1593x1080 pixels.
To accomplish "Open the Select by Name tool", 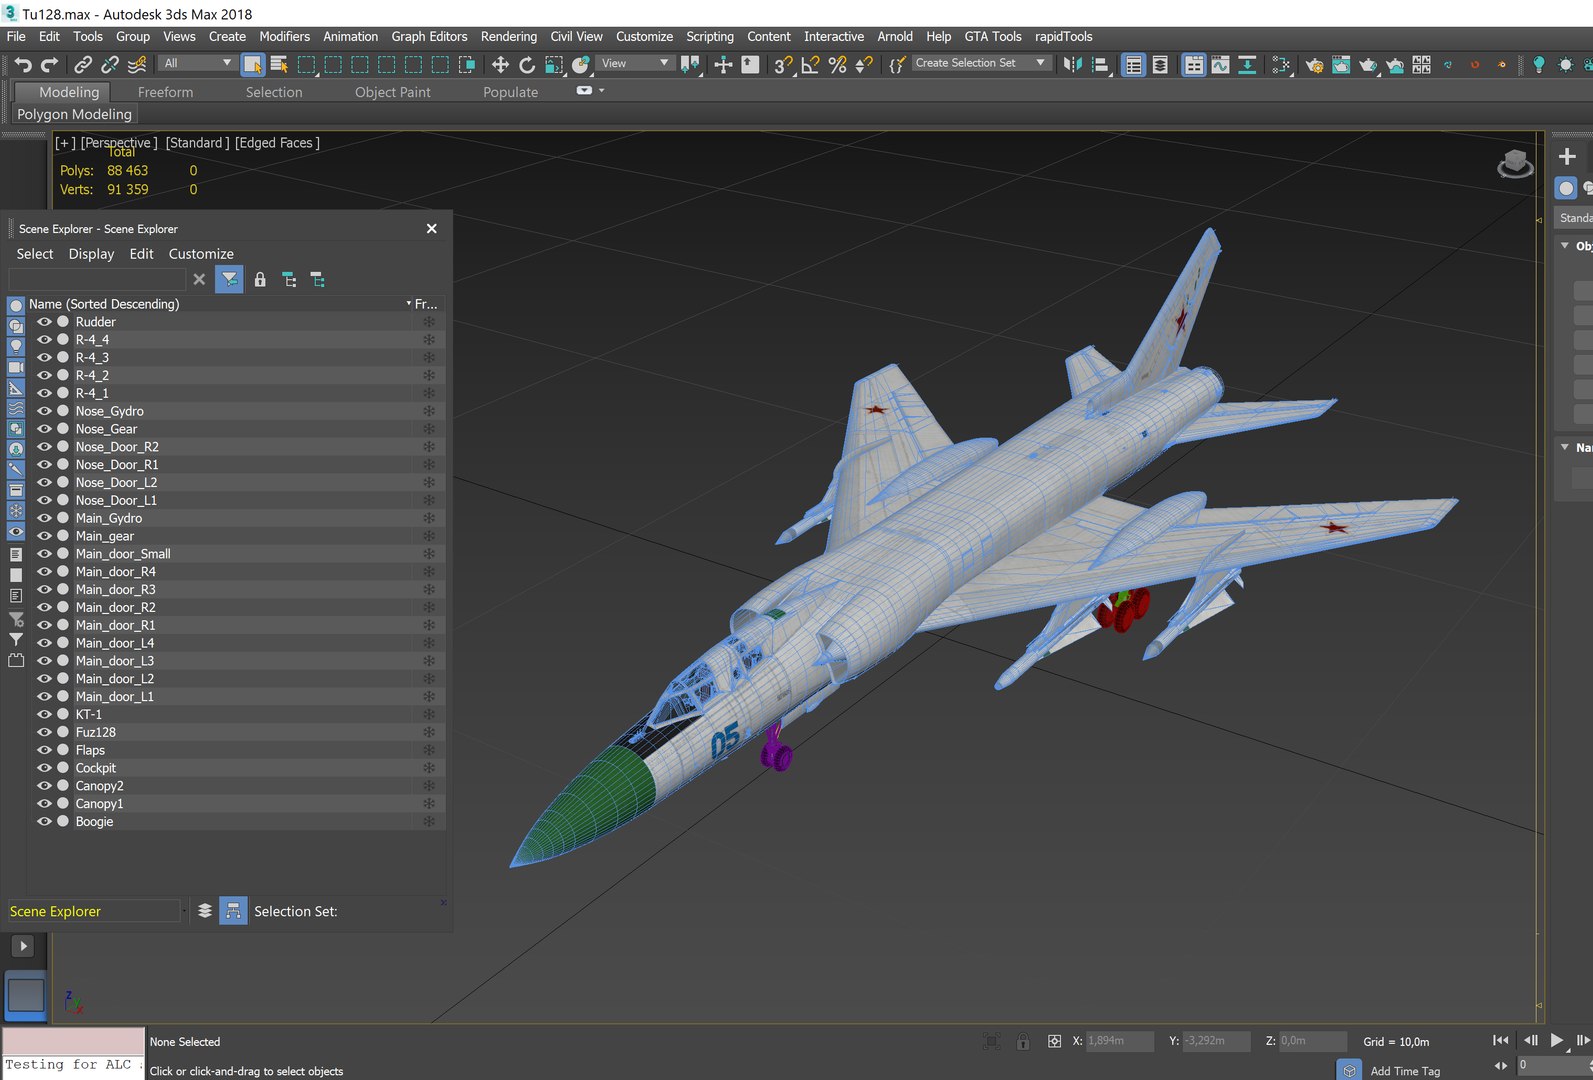I will (280, 64).
